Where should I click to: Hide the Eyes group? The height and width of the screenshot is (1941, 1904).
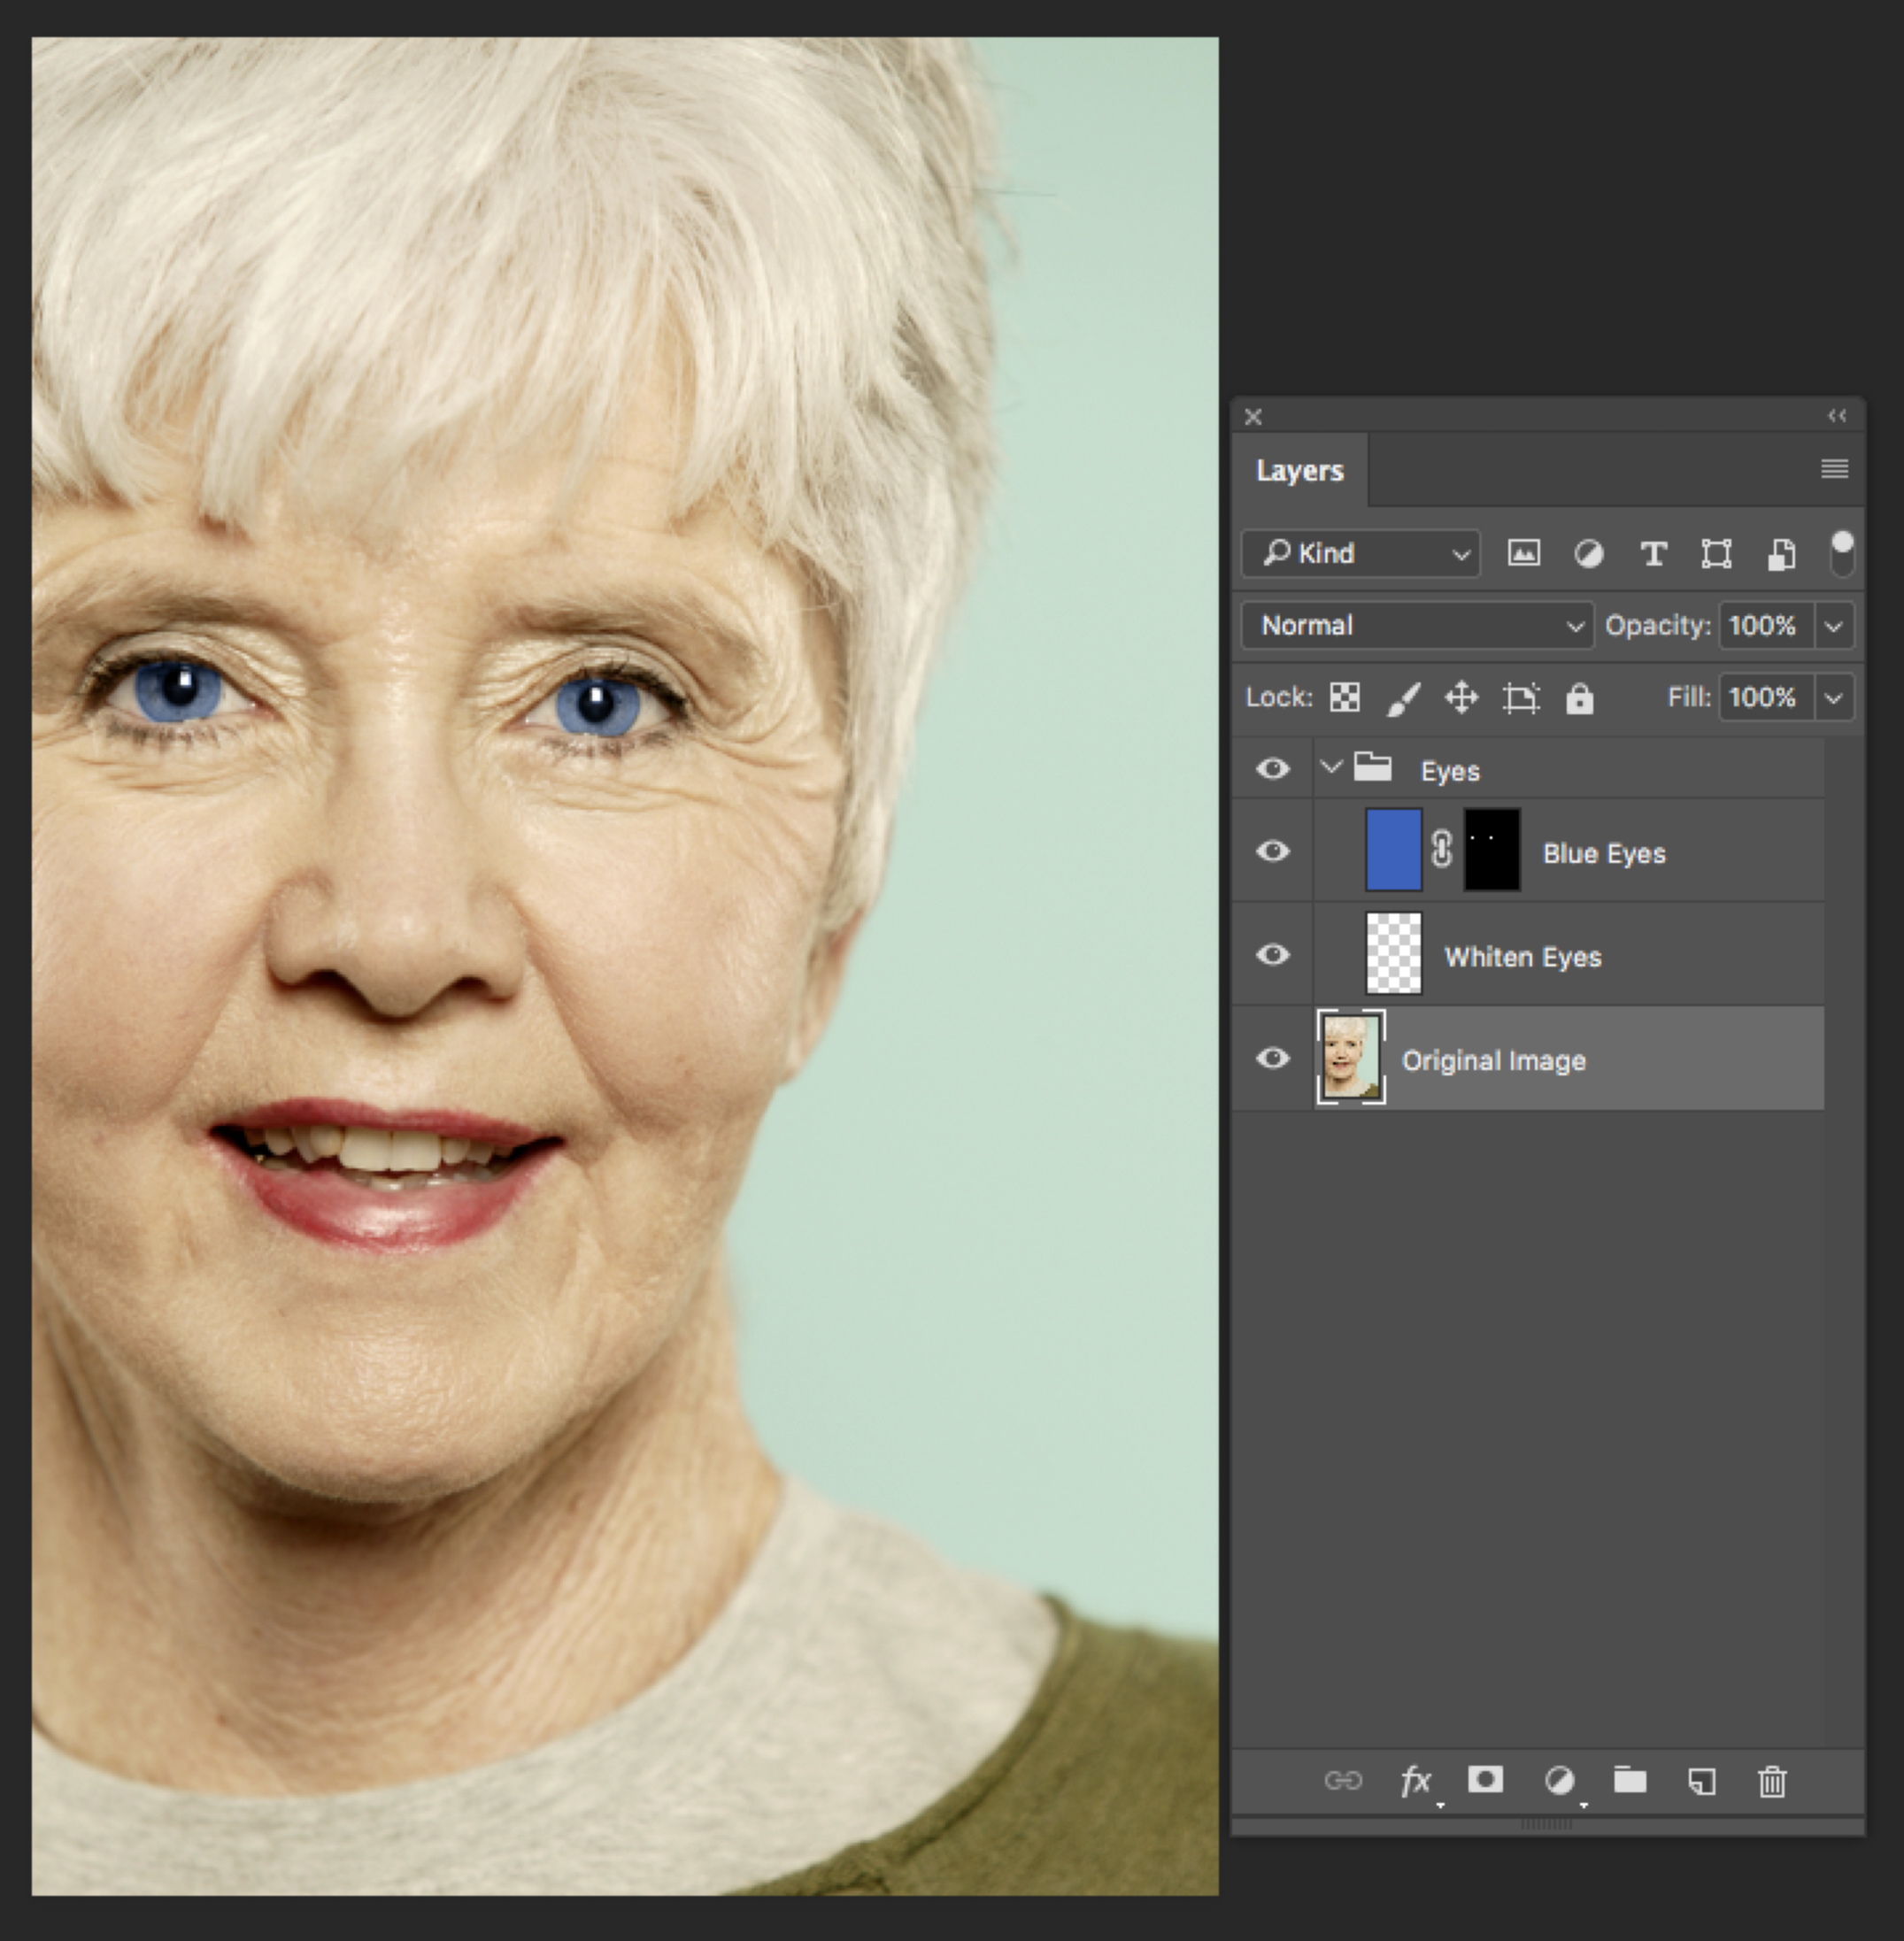pos(1273,768)
